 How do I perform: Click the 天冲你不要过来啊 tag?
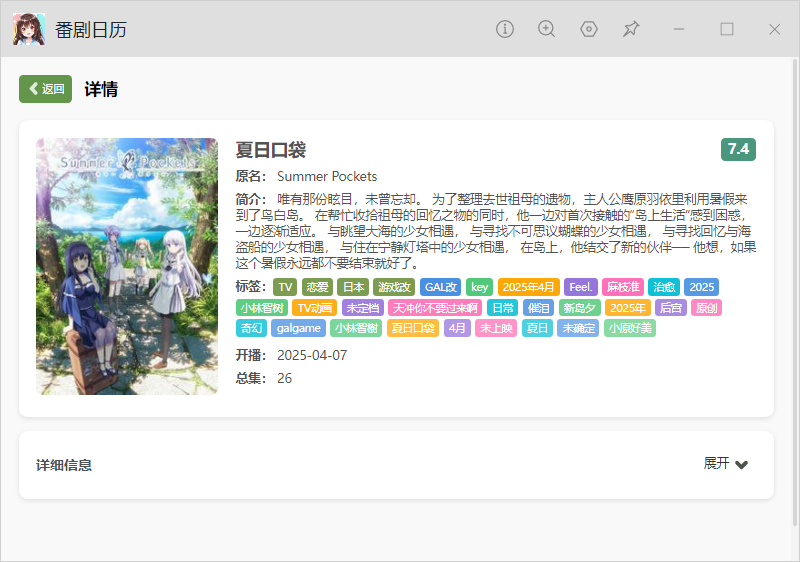point(435,308)
